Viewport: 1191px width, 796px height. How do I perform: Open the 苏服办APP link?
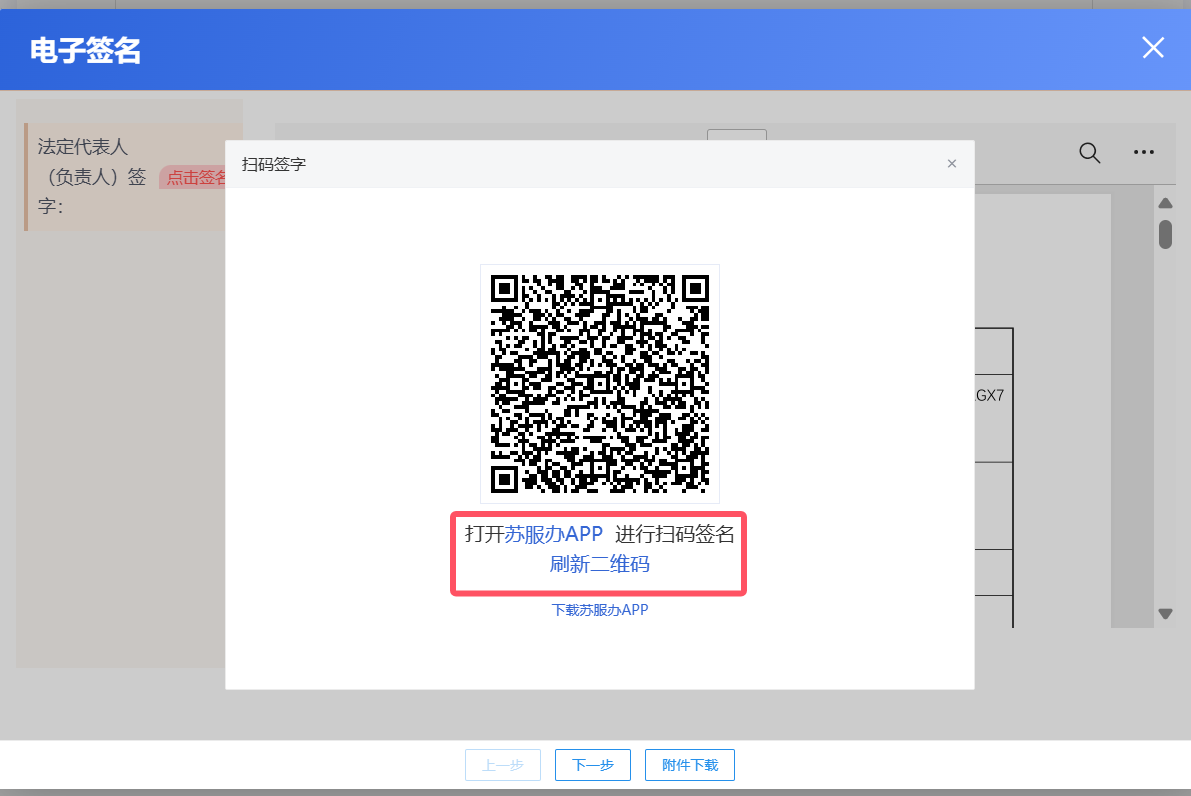click(x=554, y=535)
